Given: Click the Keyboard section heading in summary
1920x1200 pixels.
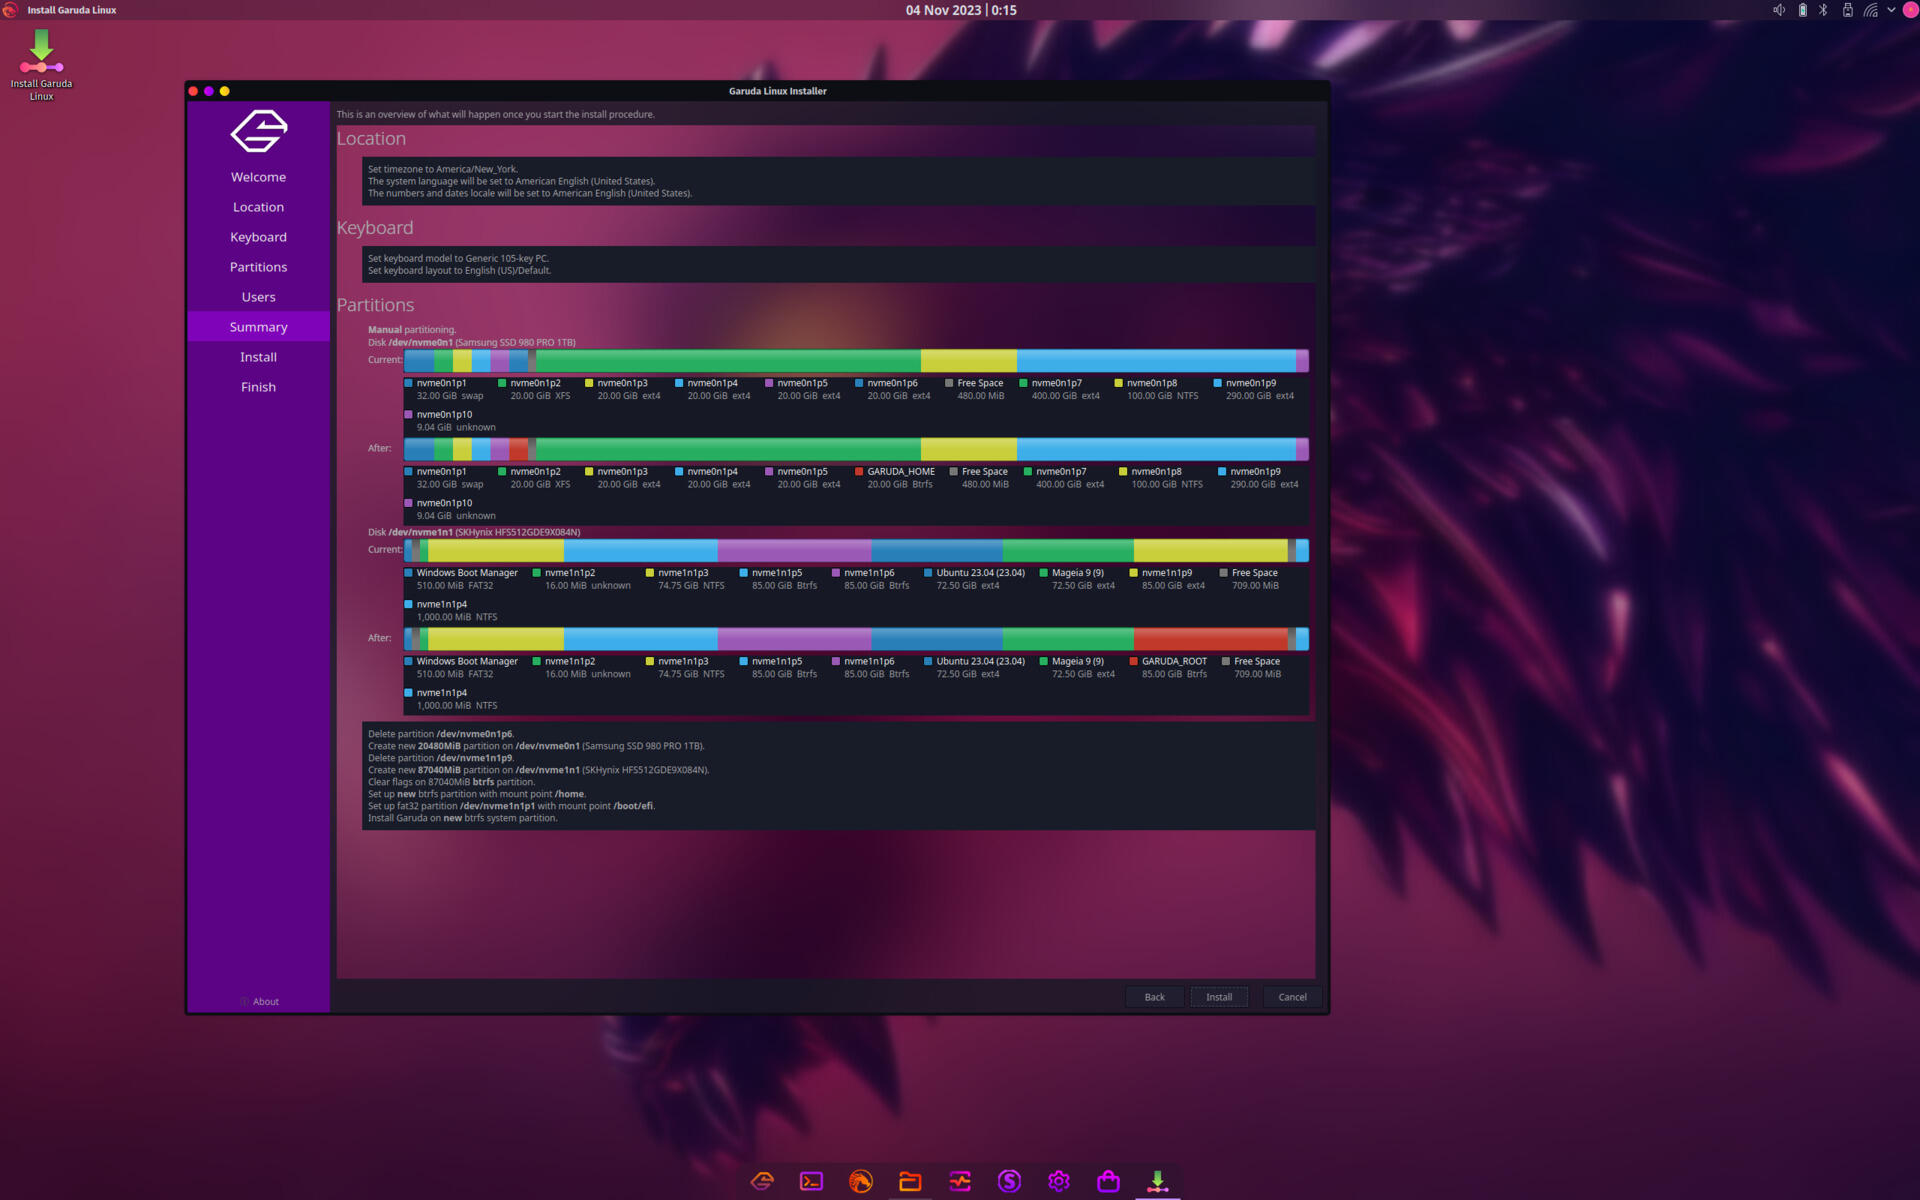Looking at the screenshot, I should click(x=375, y=228).
